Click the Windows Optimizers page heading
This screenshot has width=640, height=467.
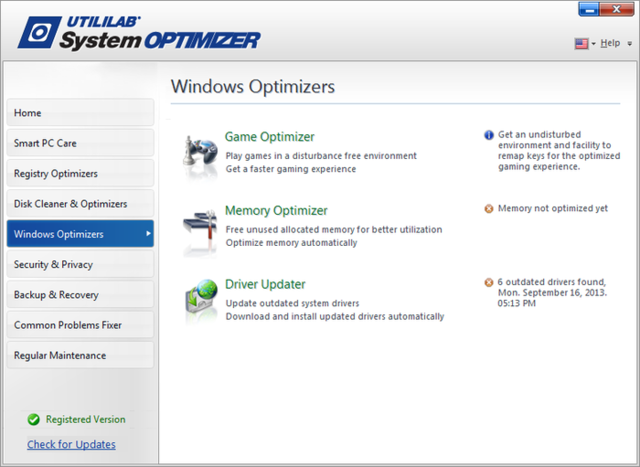(x=253, y=87)
